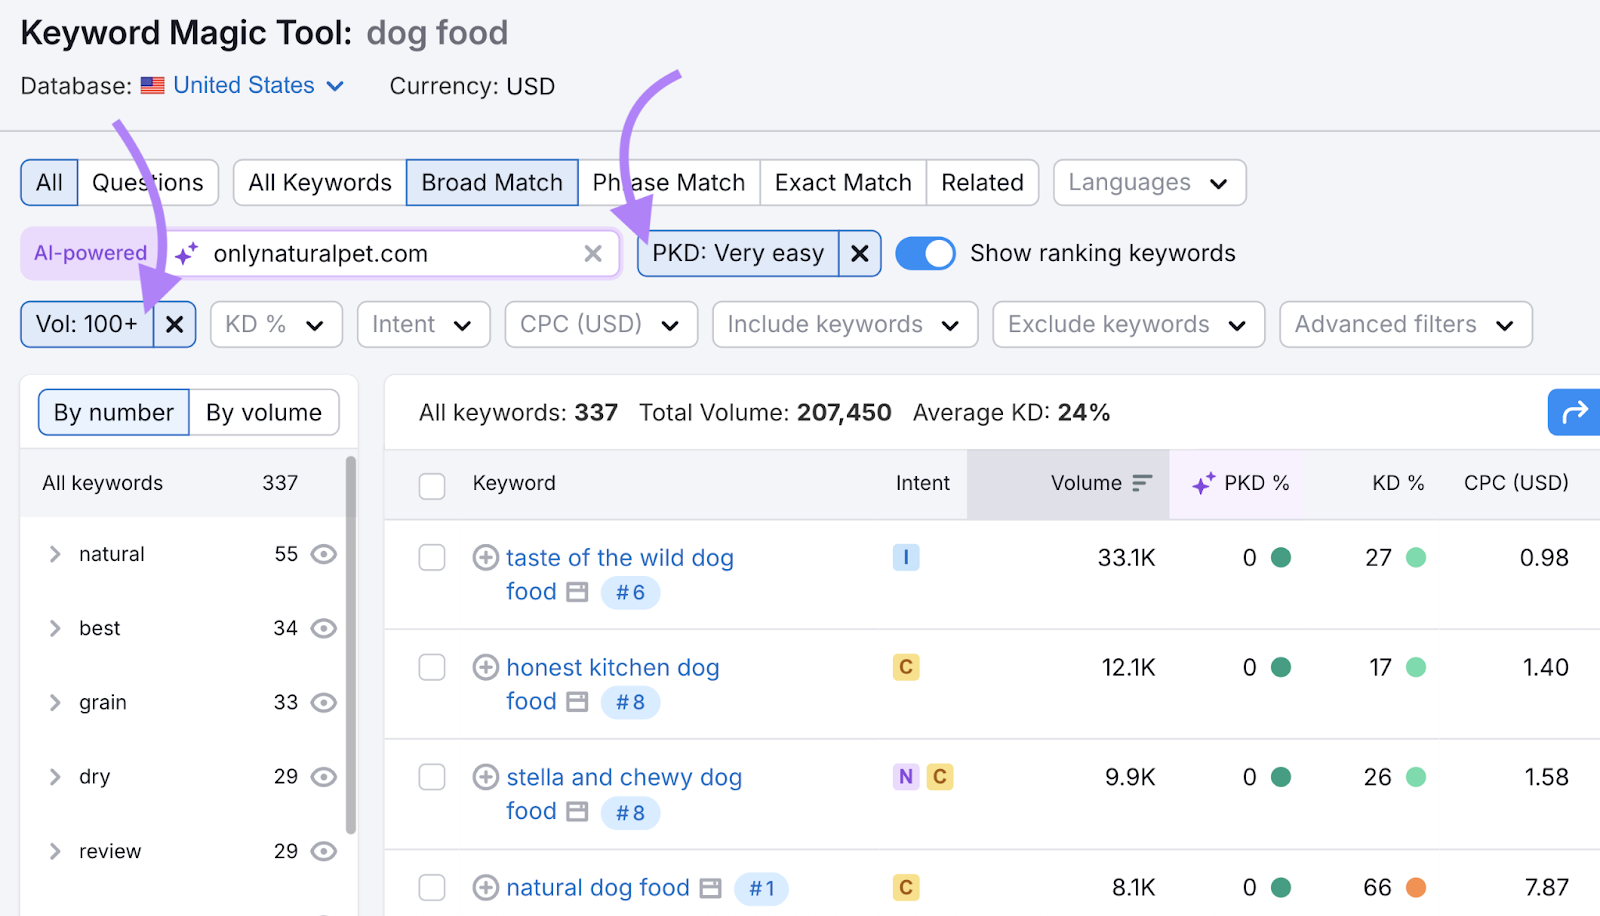Expand "taste of the wild dog food" with plus icon
Screen dimensions: 1600x916
tap(486, 557)
